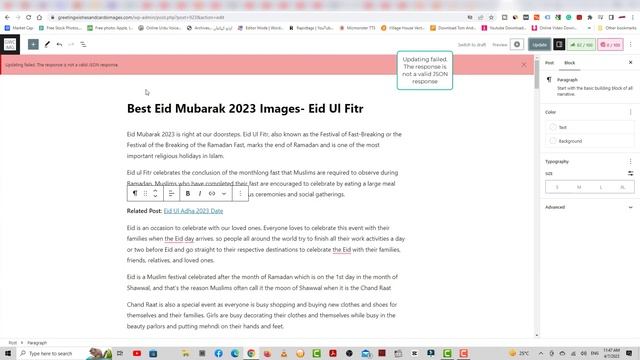Image resolution: width=640 pixels, height=360 pixels.
Task: Expand the Advanced panel
Action: point(589,207)
